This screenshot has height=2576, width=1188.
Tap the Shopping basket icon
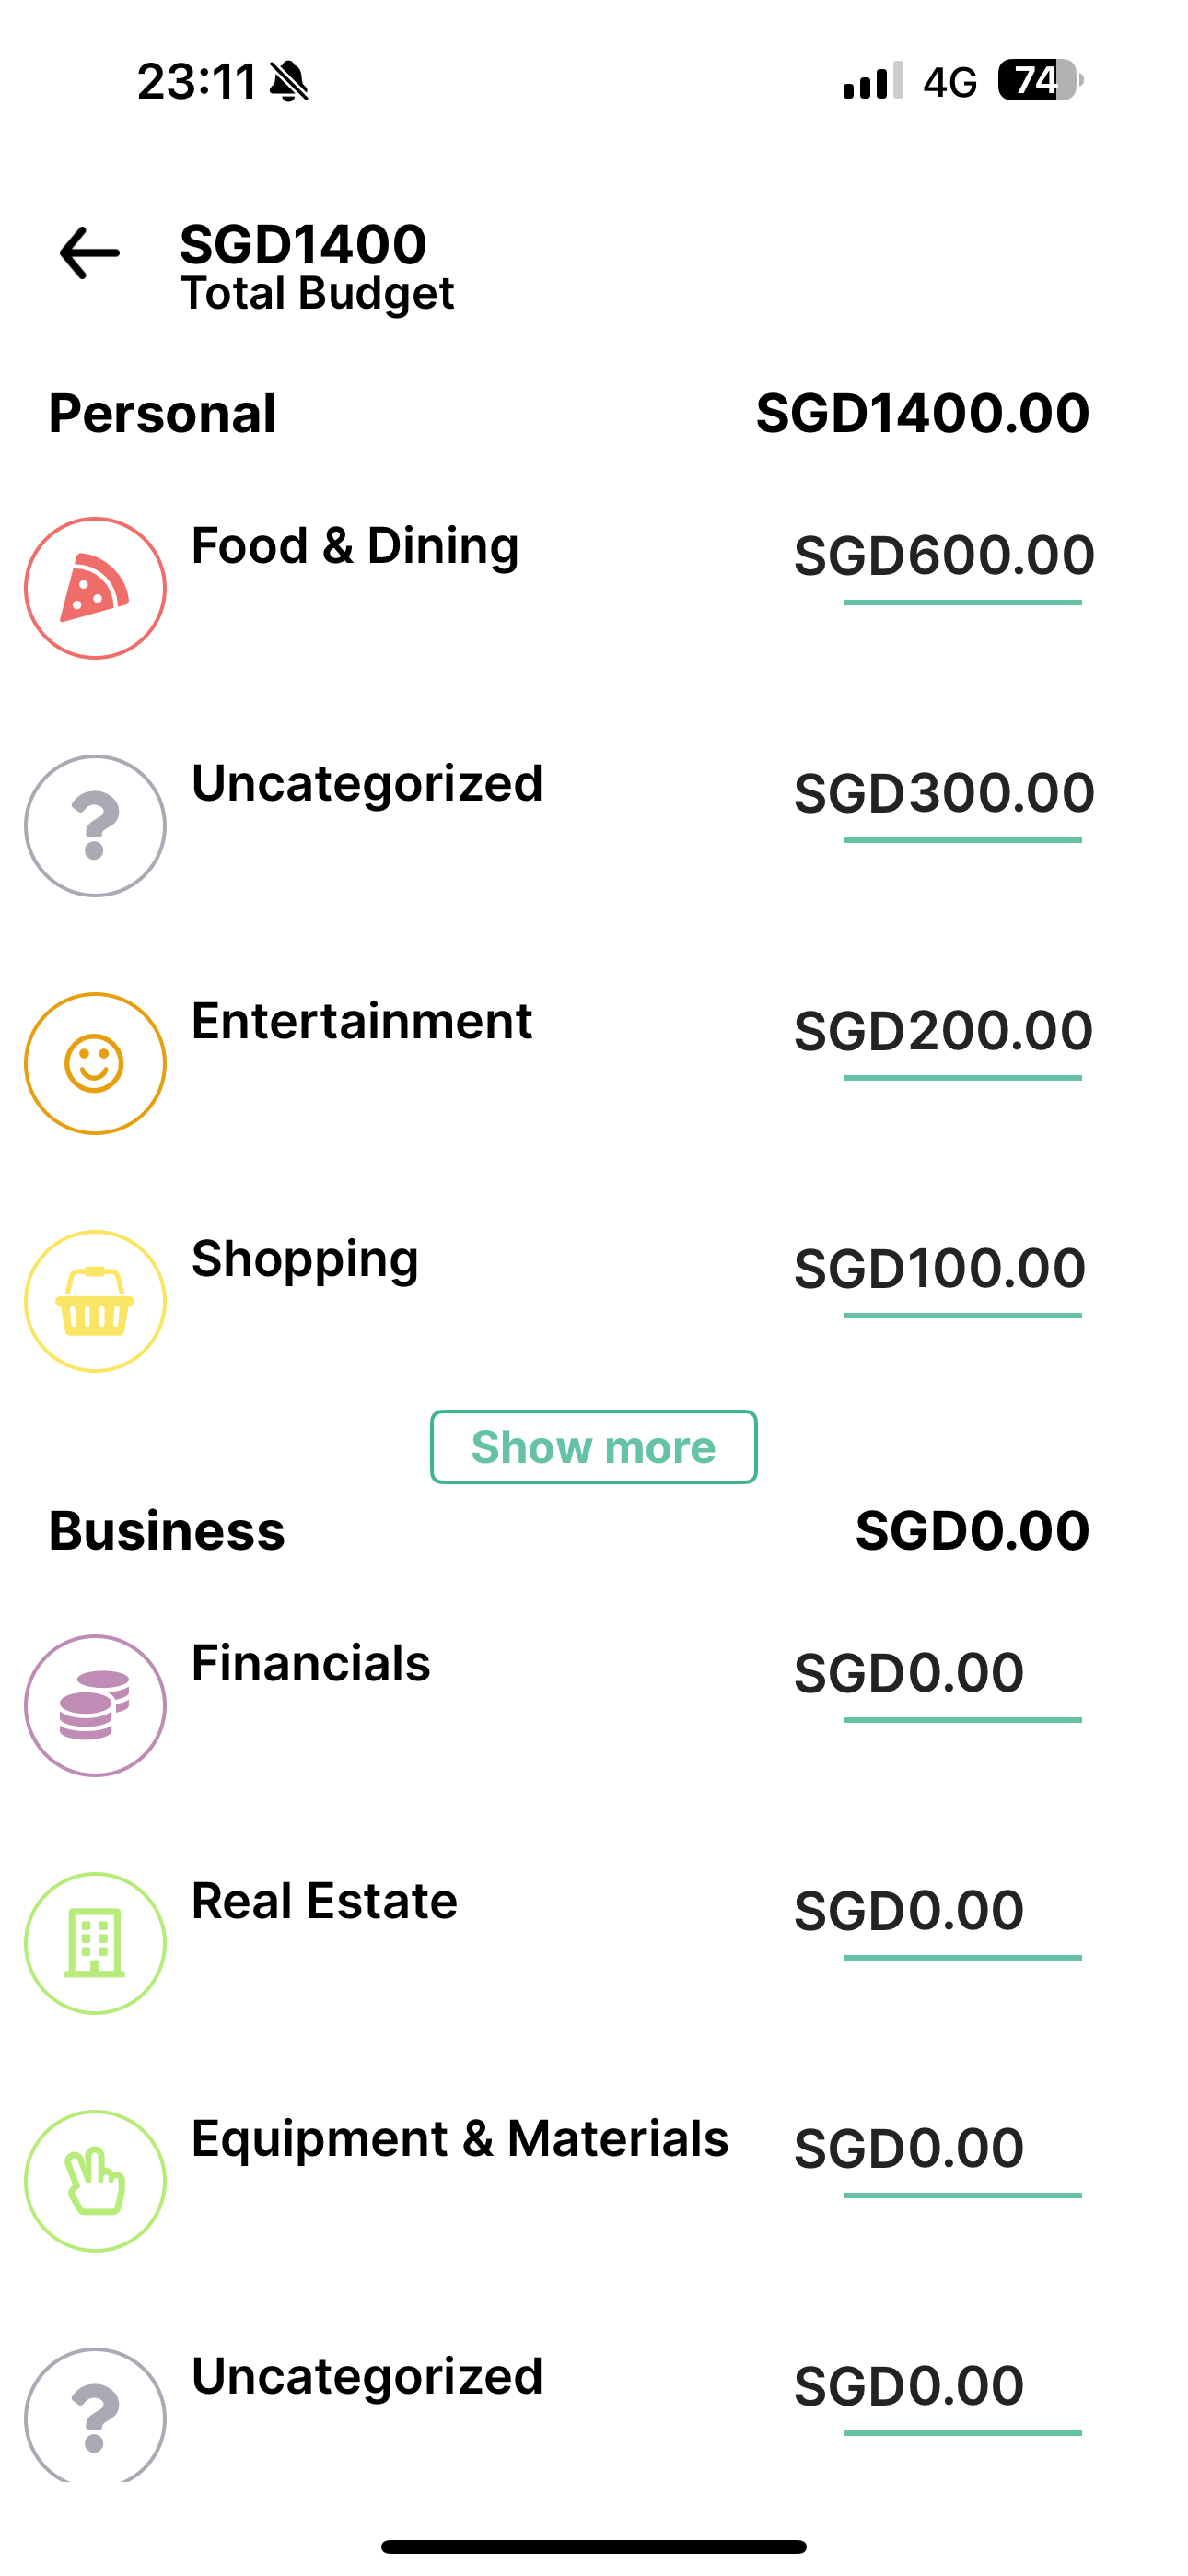coord(95,1301)
